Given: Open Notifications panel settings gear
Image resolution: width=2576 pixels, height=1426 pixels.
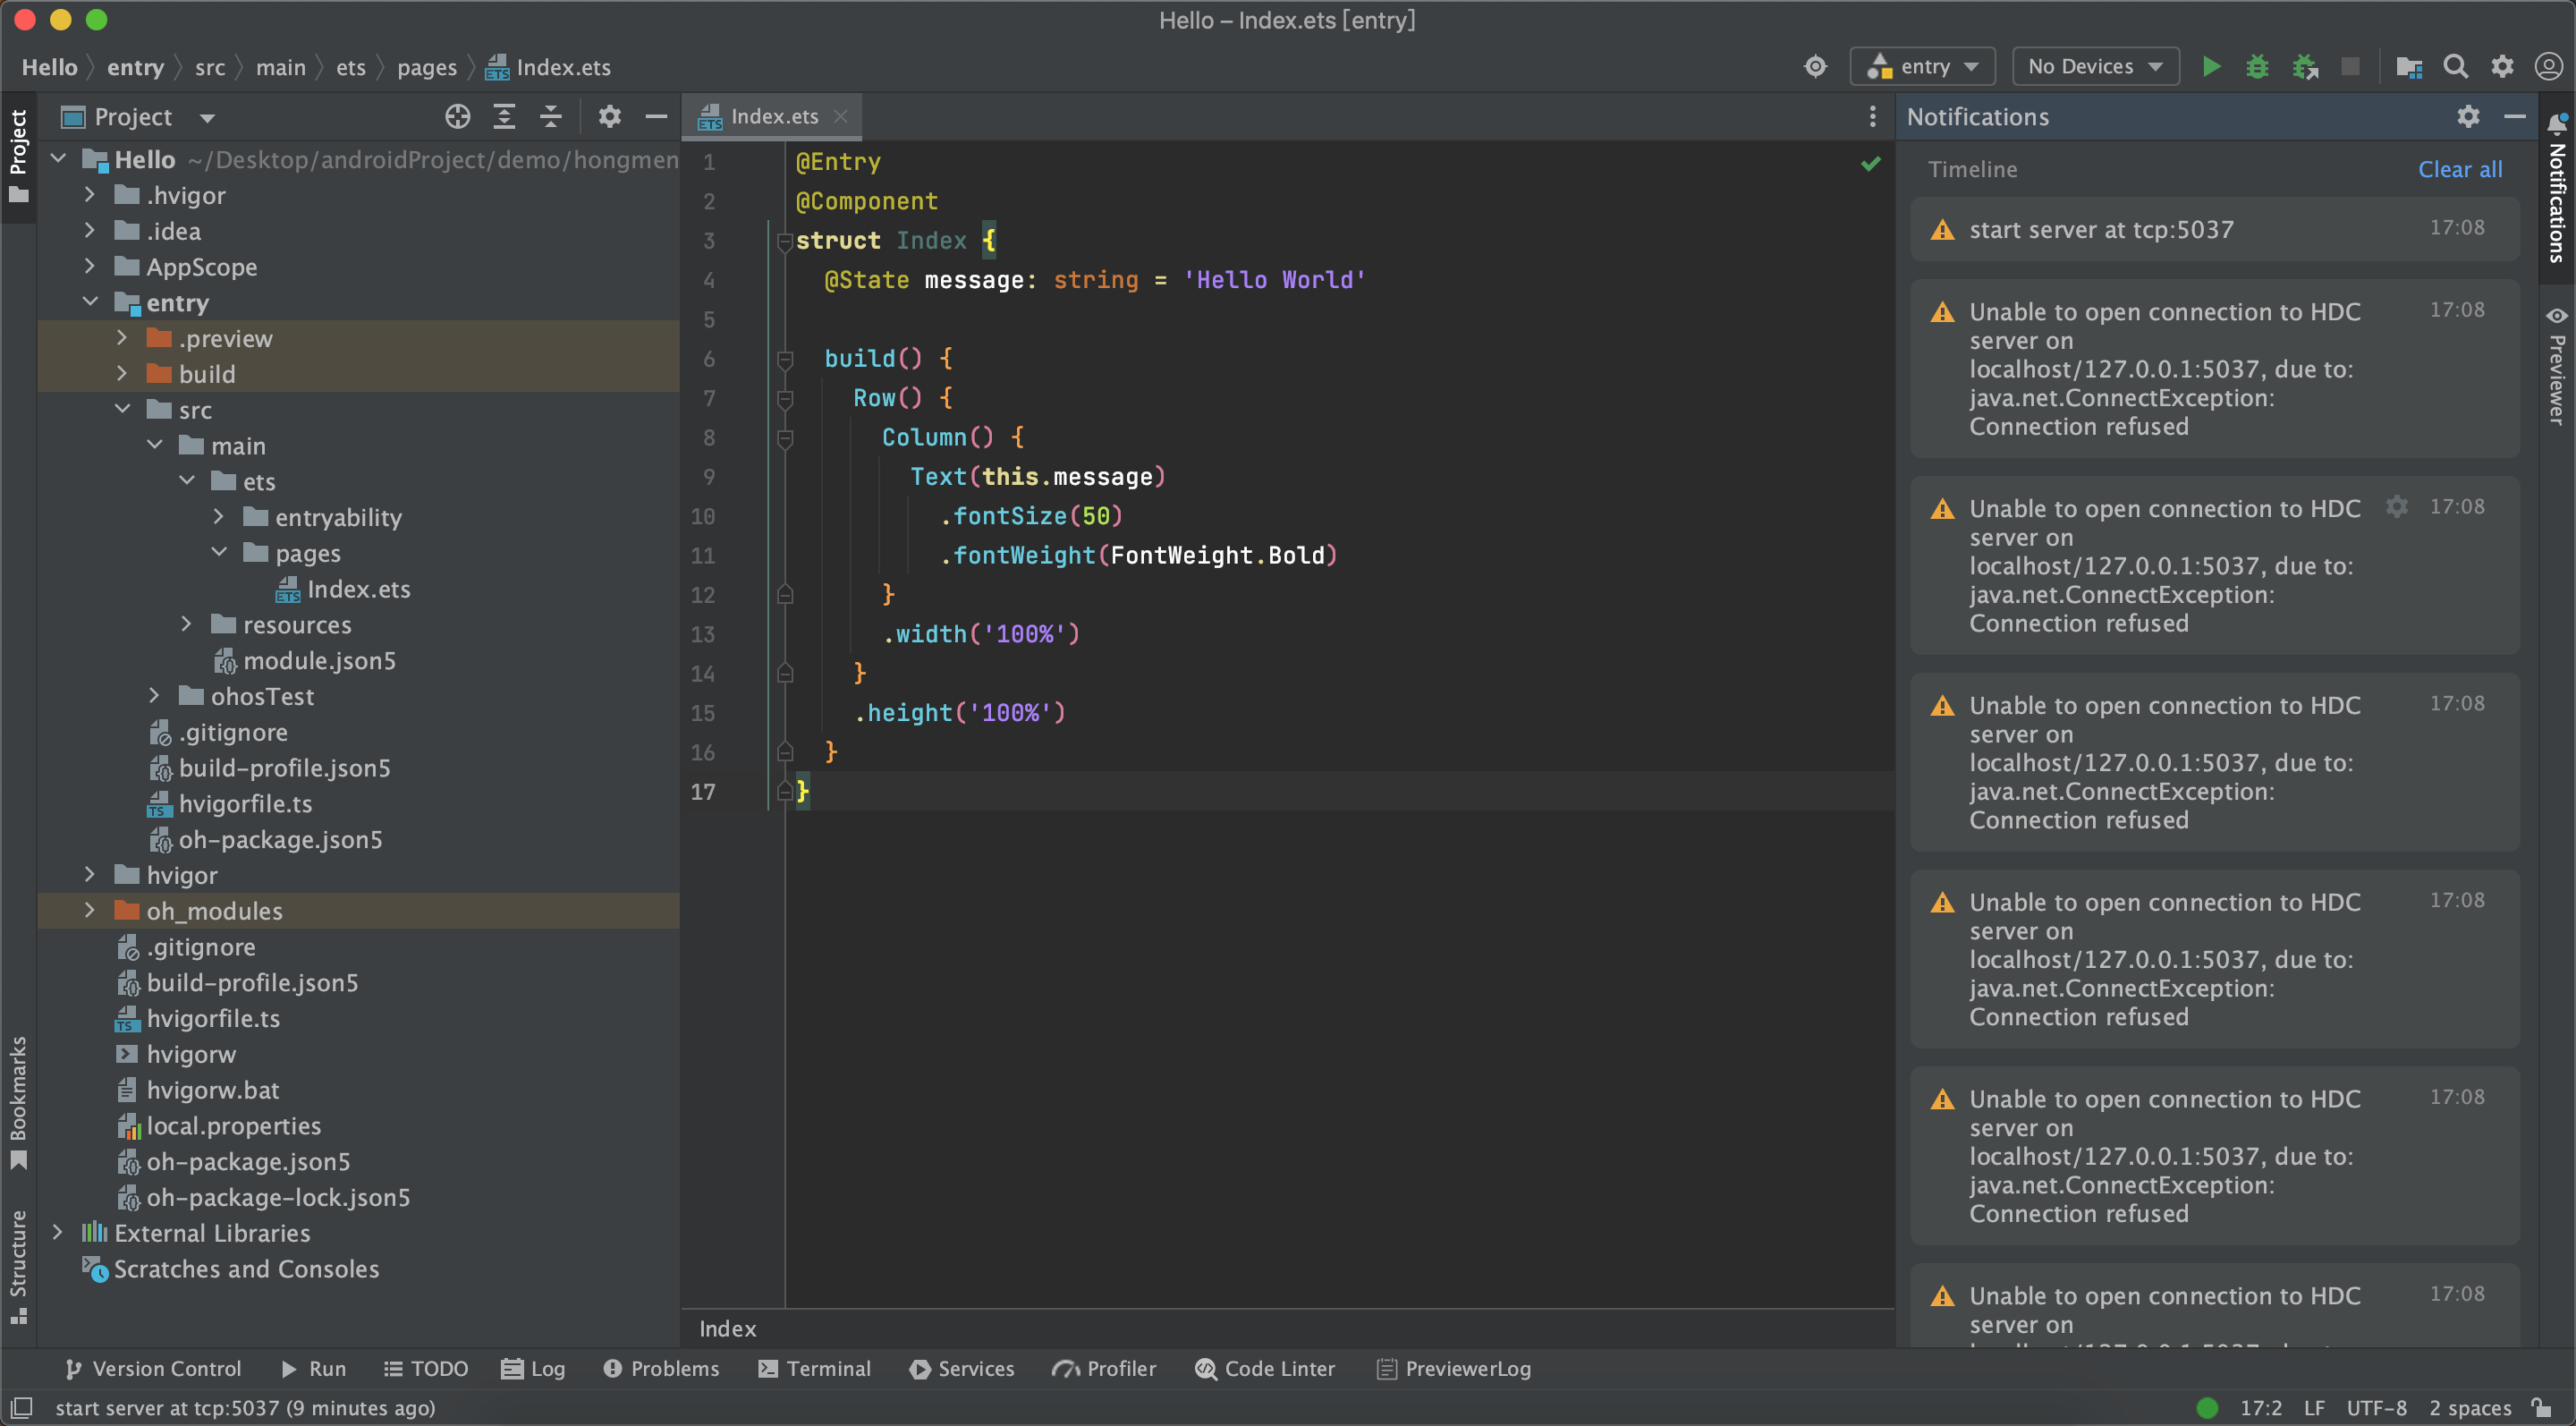Looking at the screenshot, I should tap(2468, 117).
